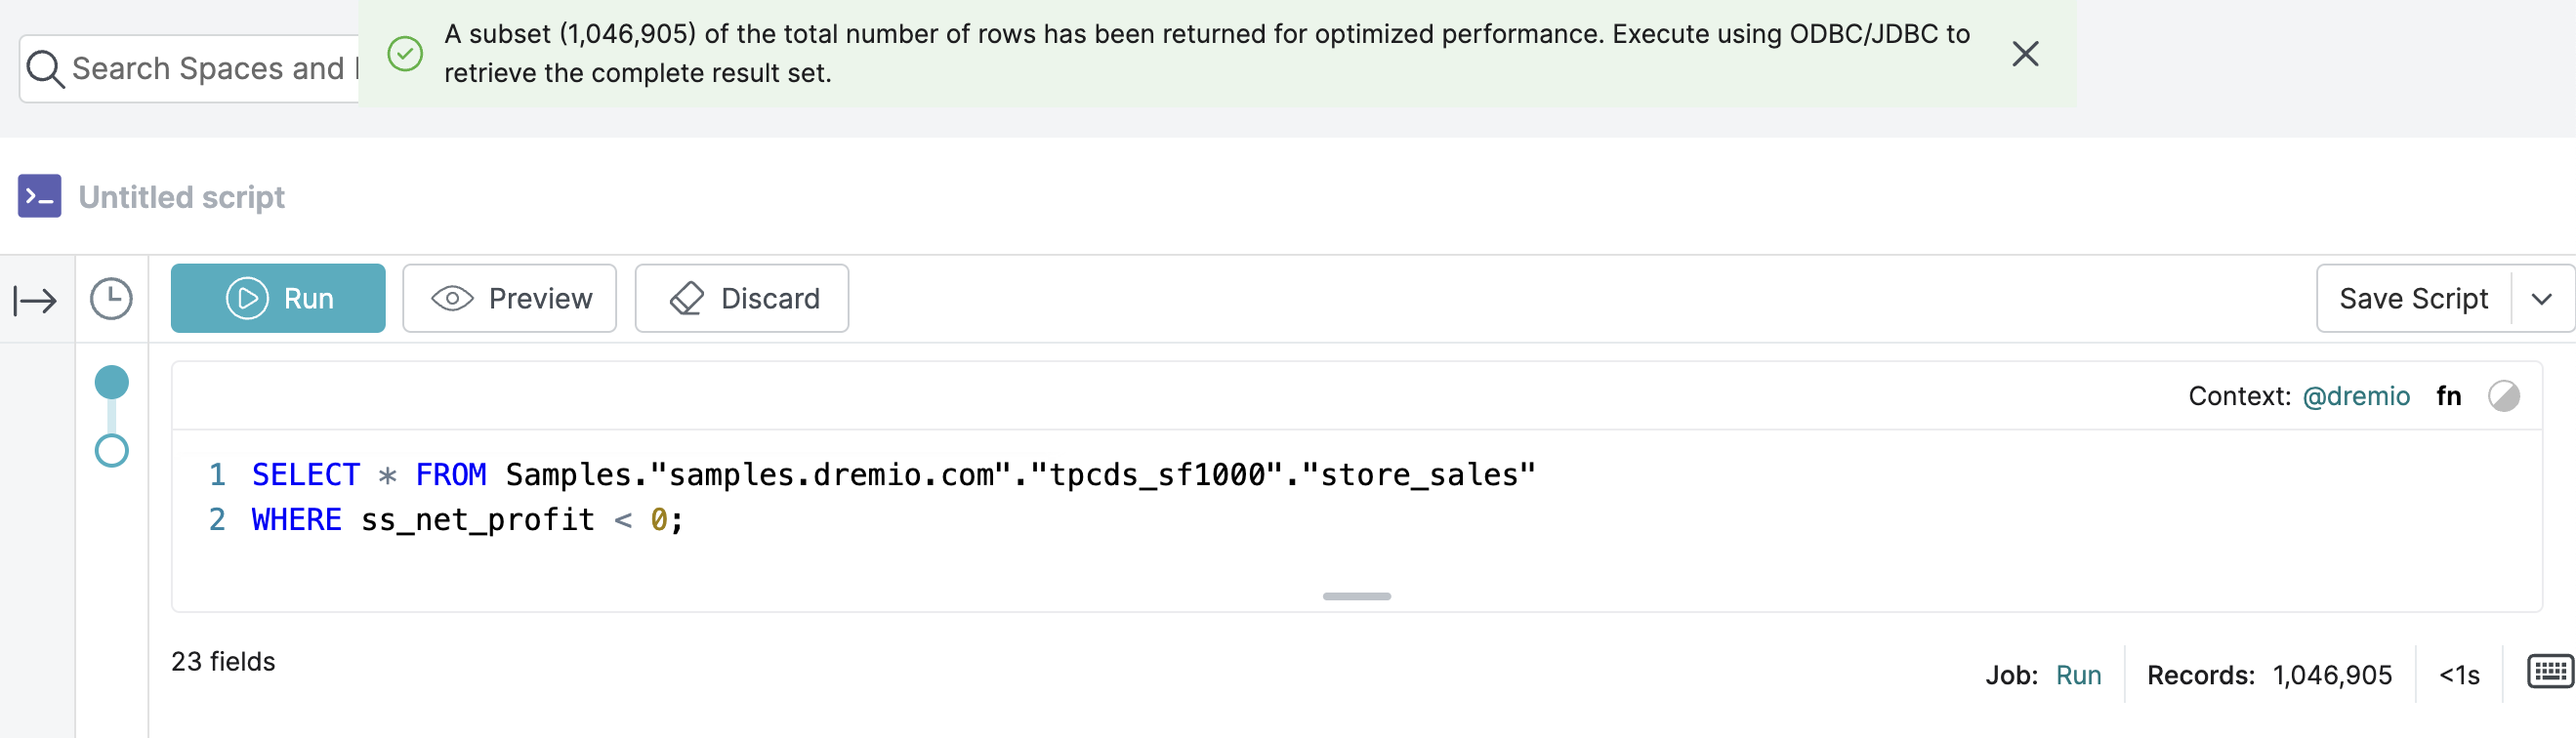
Task: Dismiss the subset rows notification
Action: coord(2025,54)
